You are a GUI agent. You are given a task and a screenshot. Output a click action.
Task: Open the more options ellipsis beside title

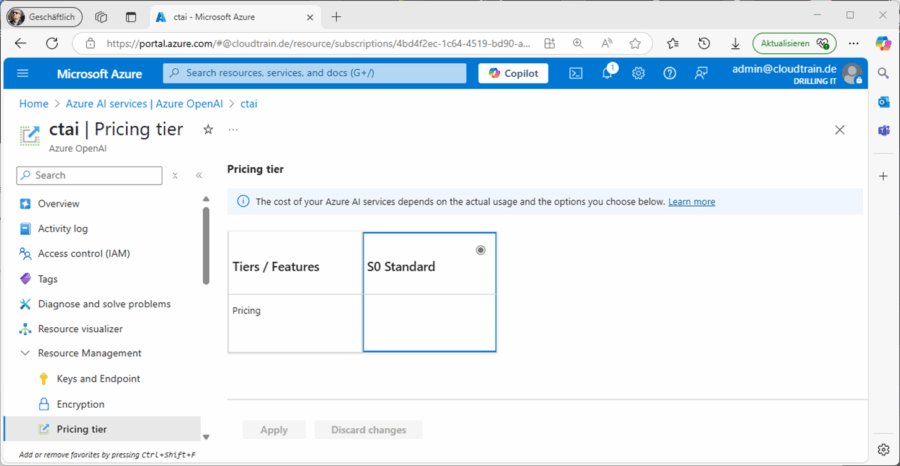[232, 130]
